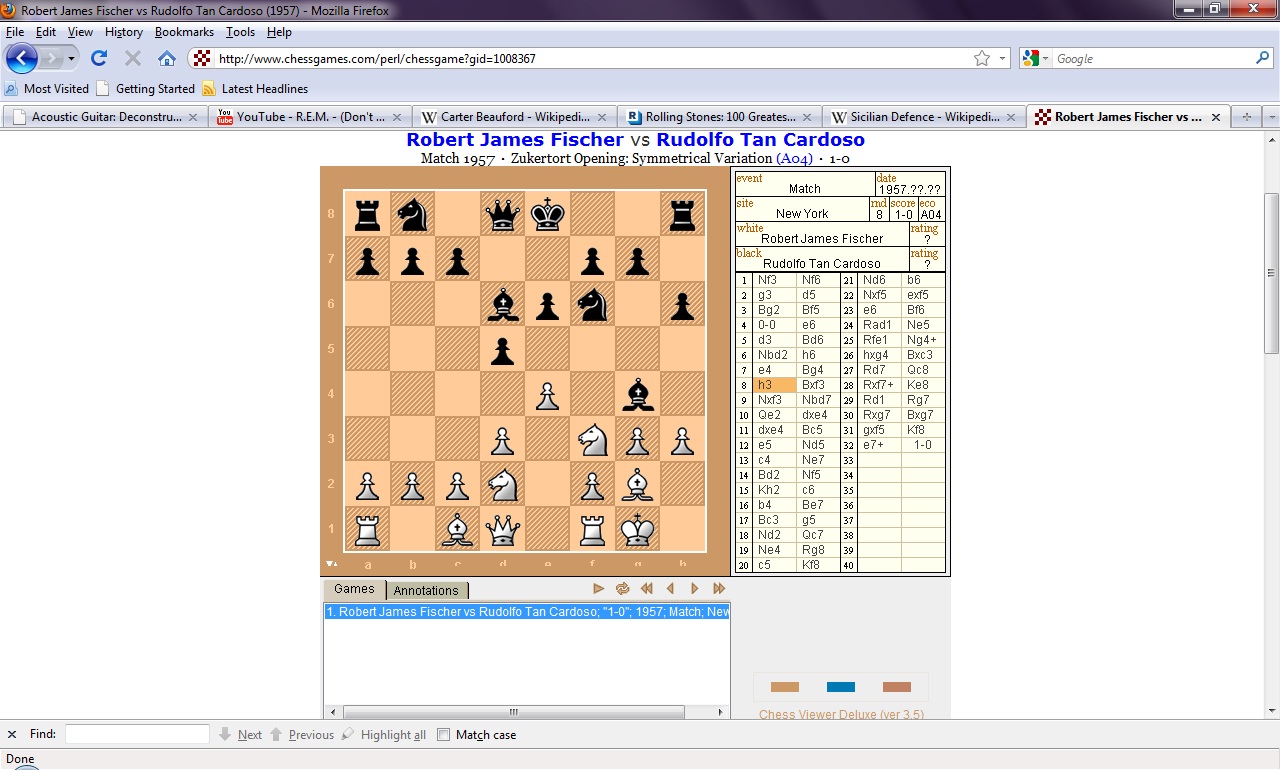Viewport: 1280px width, 770px height.
Task: Click the search magnifier icon
Action: 1262,59
